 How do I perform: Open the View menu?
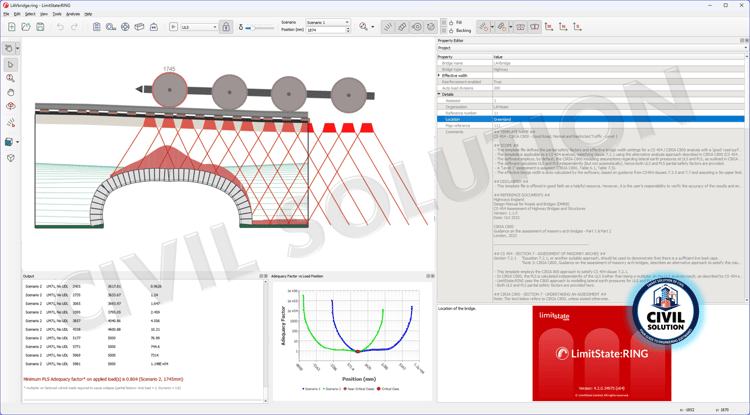[x=44, y=14]
